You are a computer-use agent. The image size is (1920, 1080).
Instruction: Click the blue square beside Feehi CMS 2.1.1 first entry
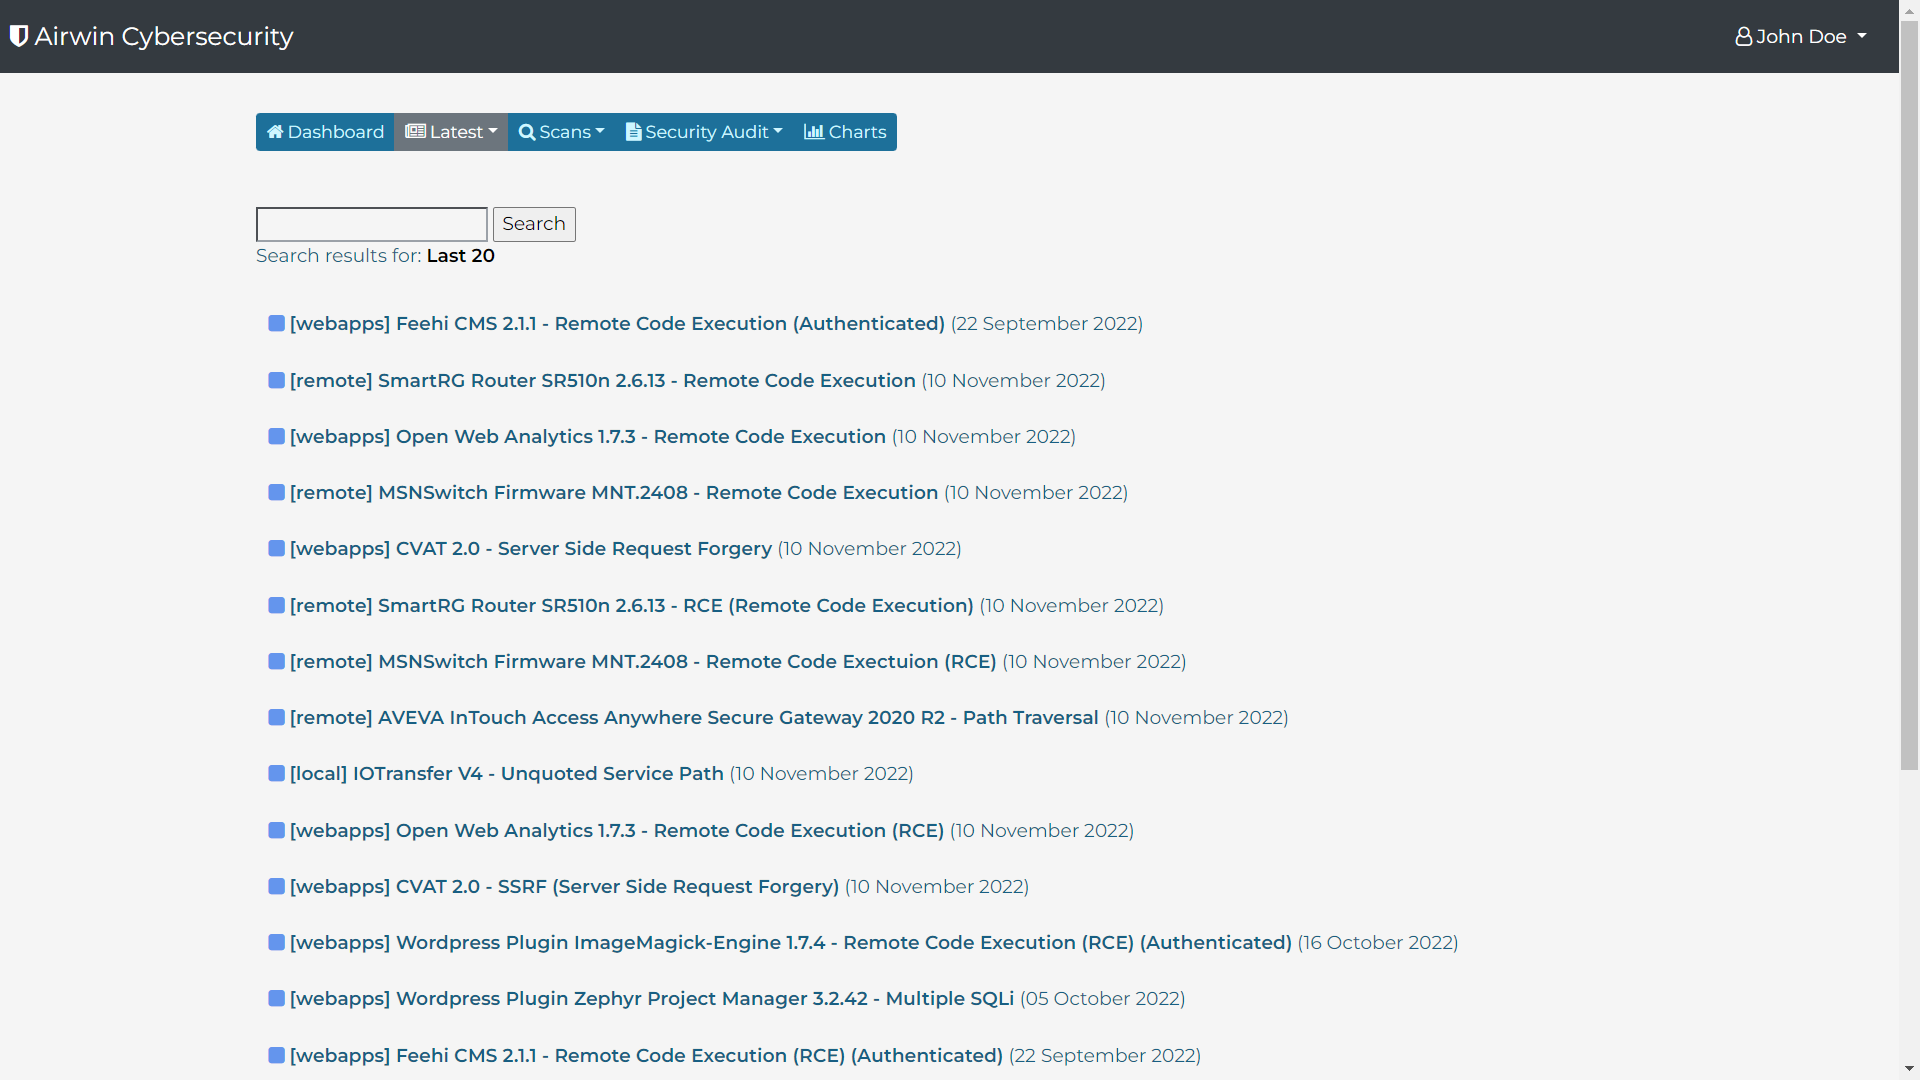277,323
